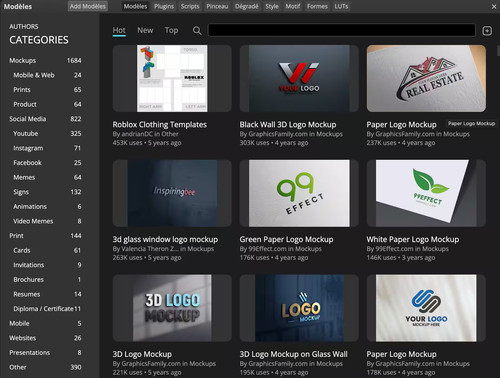Switch to the Modèles tab
This screenshot has height=378, width=500.
(135, 6)
